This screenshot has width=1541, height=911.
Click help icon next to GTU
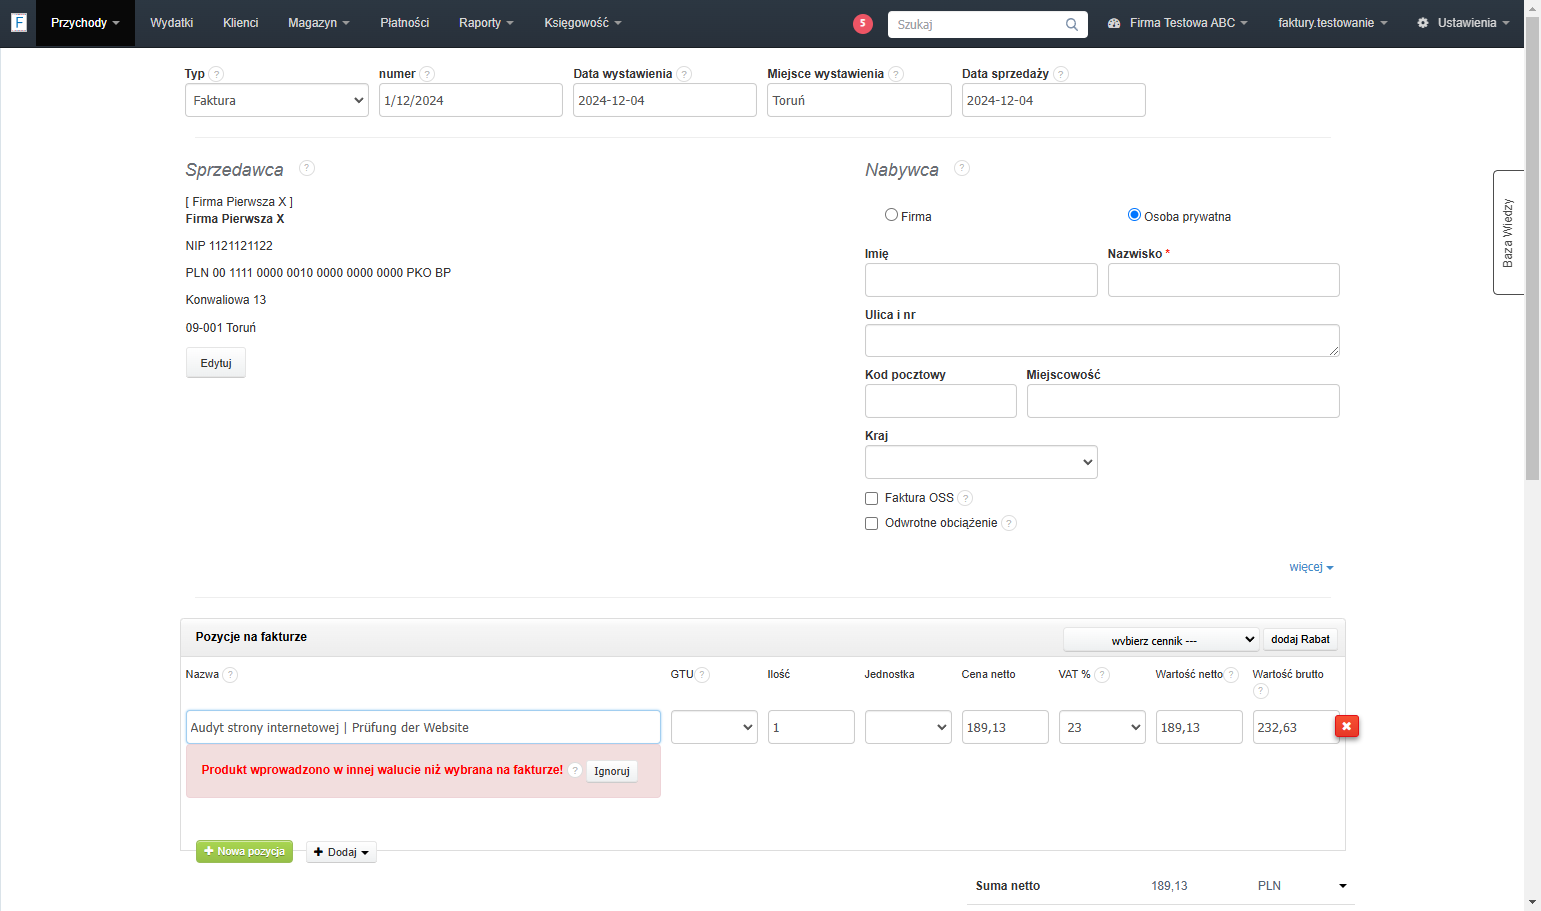point(702,675)
